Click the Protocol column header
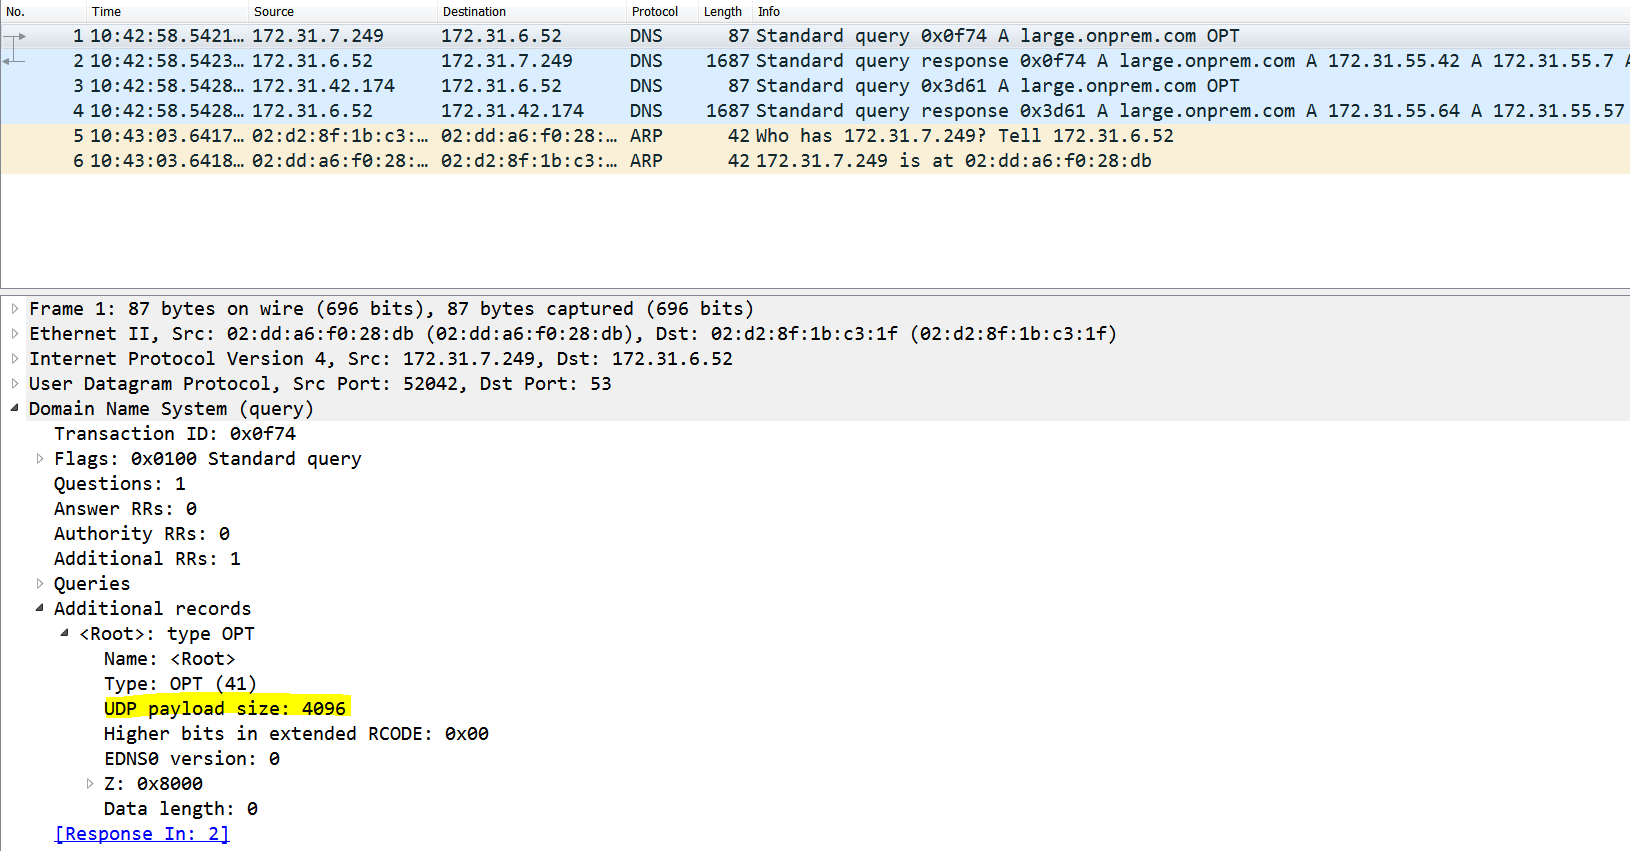 pyautogui.click(x=654, y=12)
